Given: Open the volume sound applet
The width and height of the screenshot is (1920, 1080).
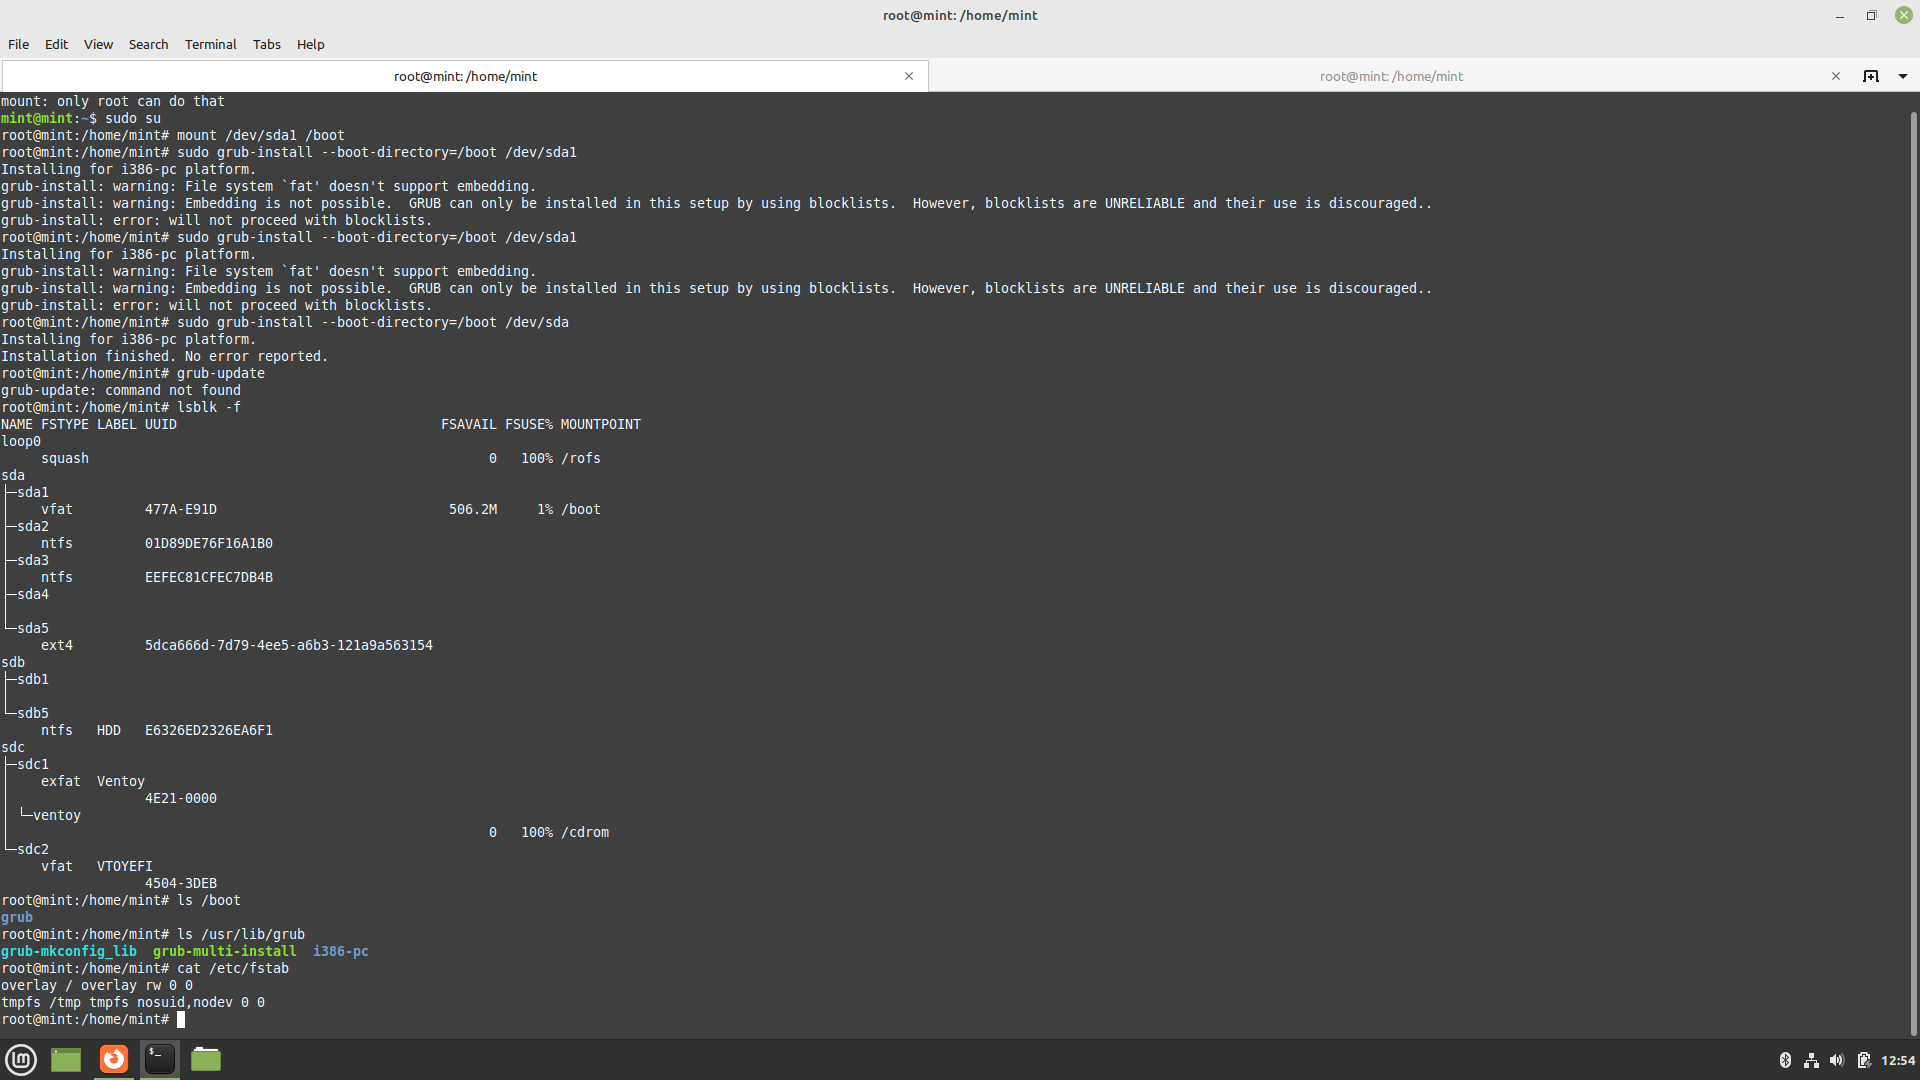Looking at the screenshot, I should coord(1837,1060).
